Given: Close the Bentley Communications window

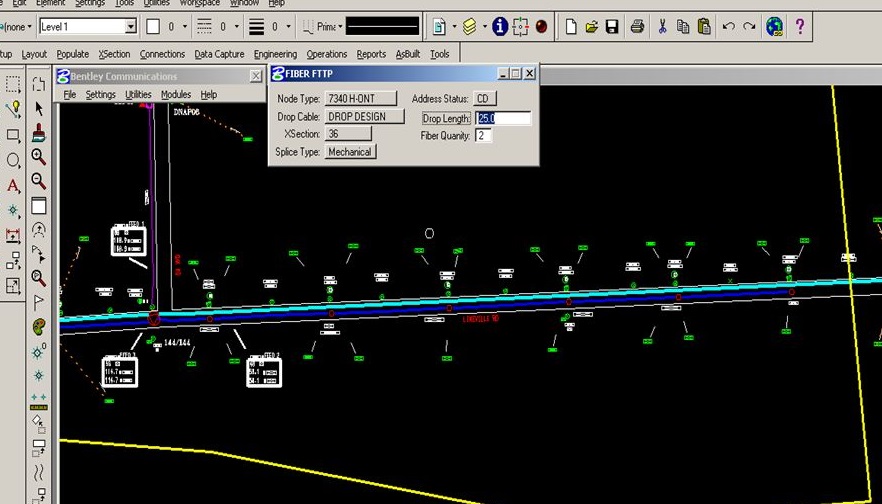Looking at the screenshot, I should coord(255,76).
